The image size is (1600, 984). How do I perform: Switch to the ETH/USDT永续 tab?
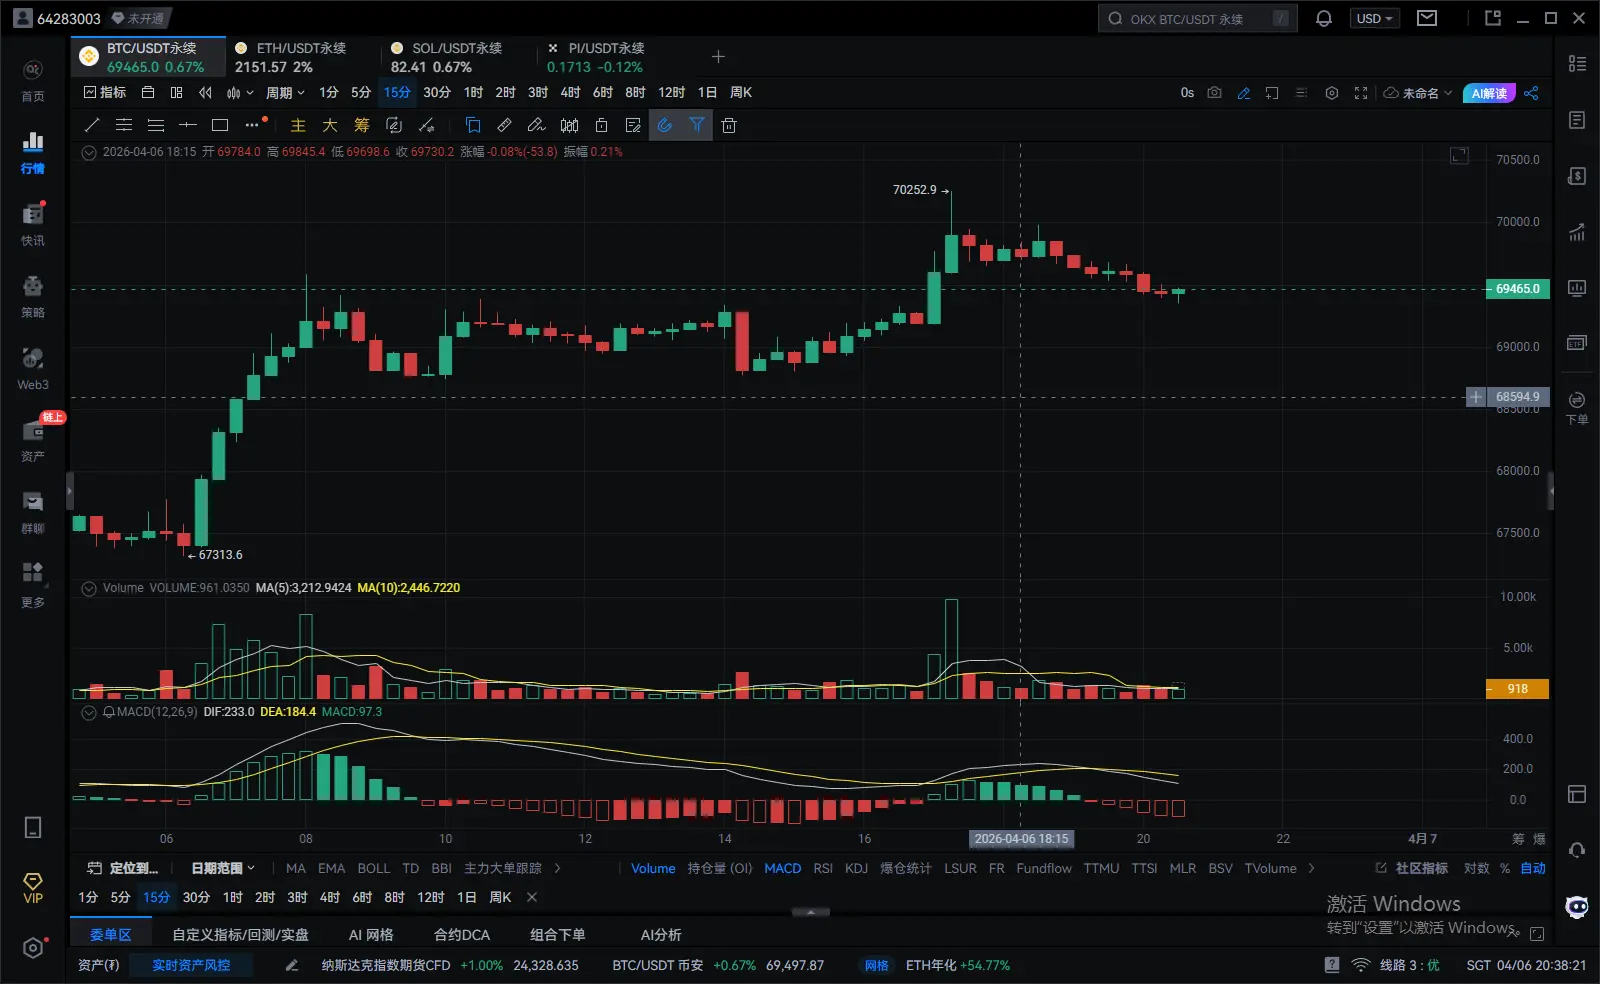tap(300, 57)
